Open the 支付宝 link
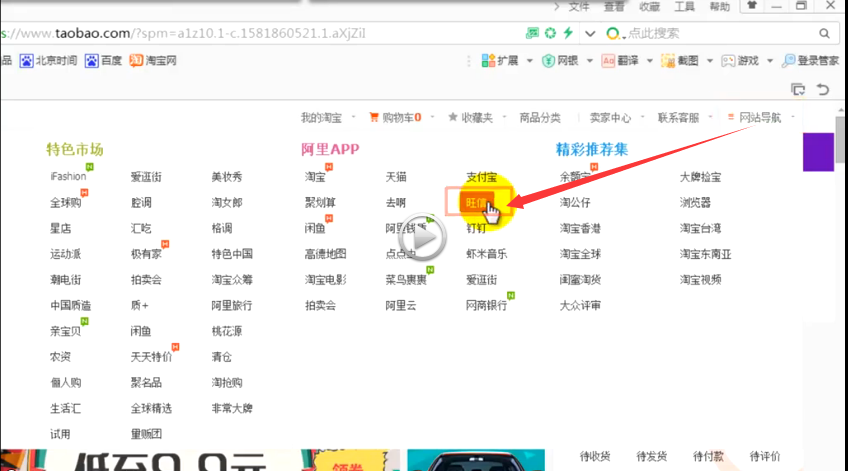This screenshot has height=471, width=848. pyautogui.click(x=481, y=177)
